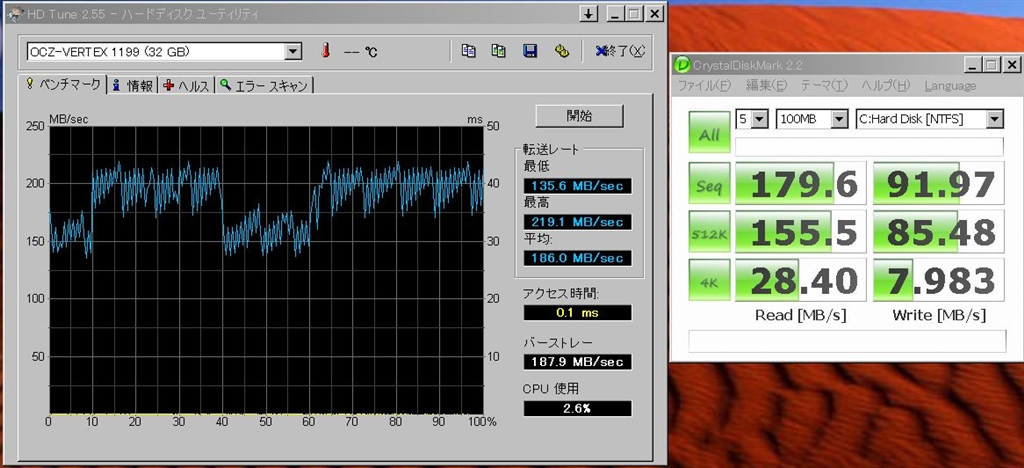Run the 4K benchmark test button
1024x468 pixels.
point(709,280)
